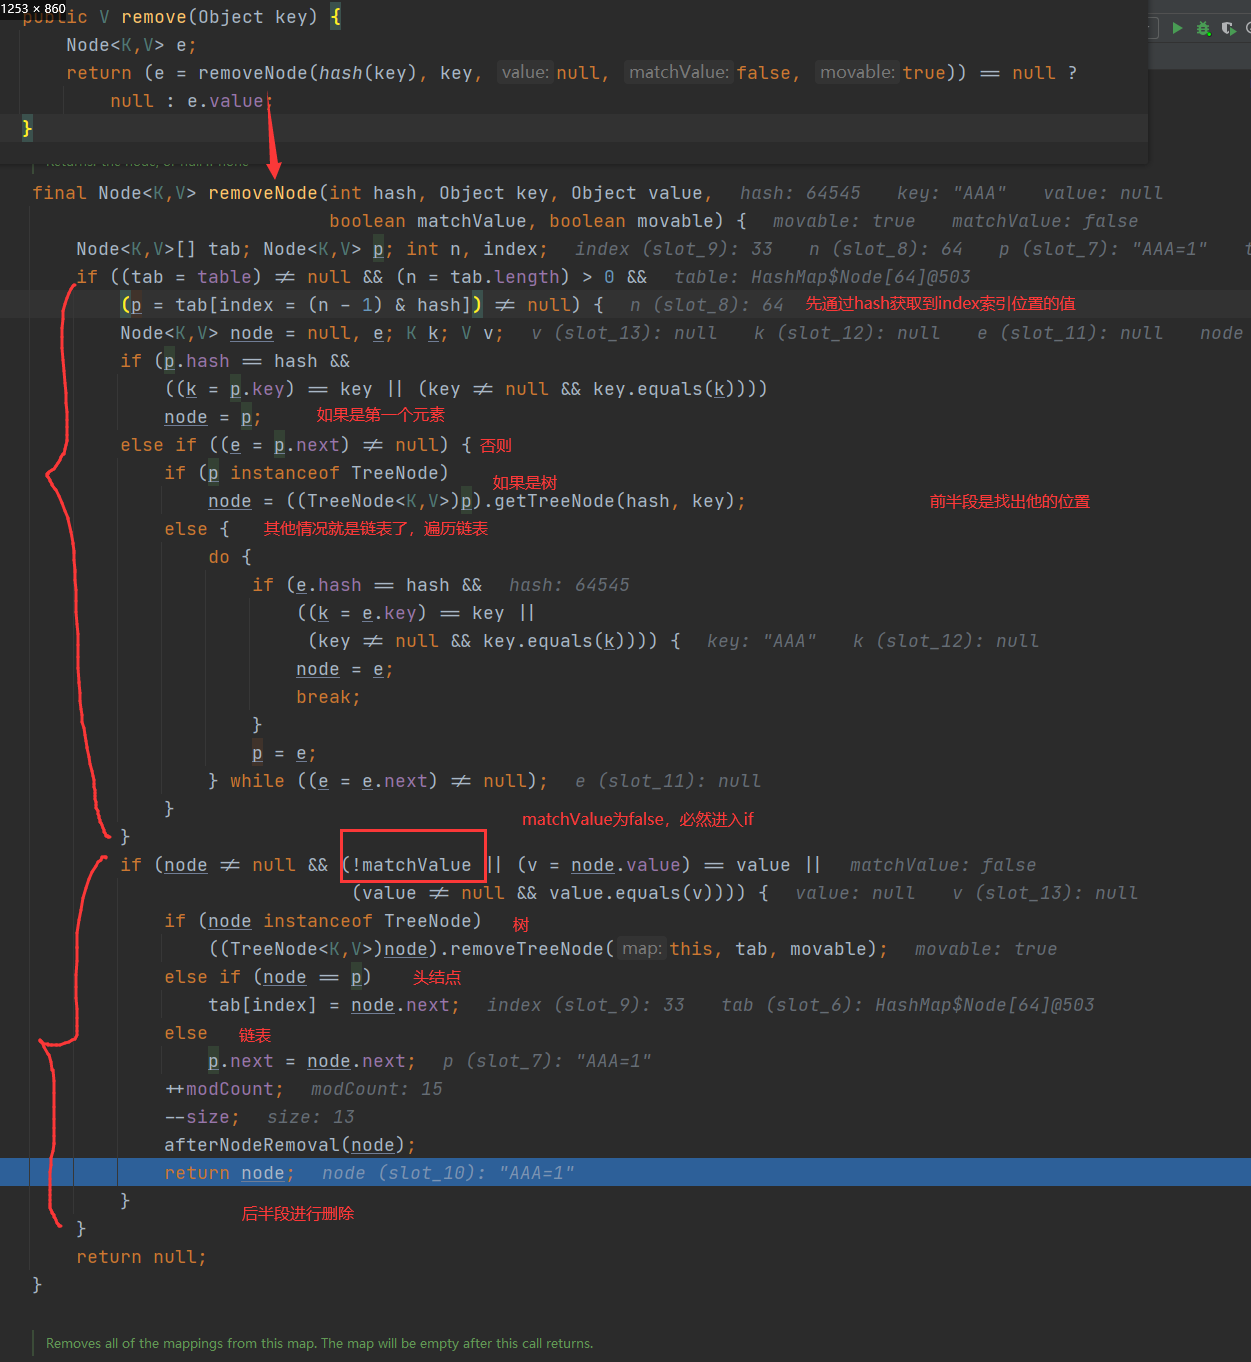Click 'p instanceof TreeNode' condition

[323, 473]
